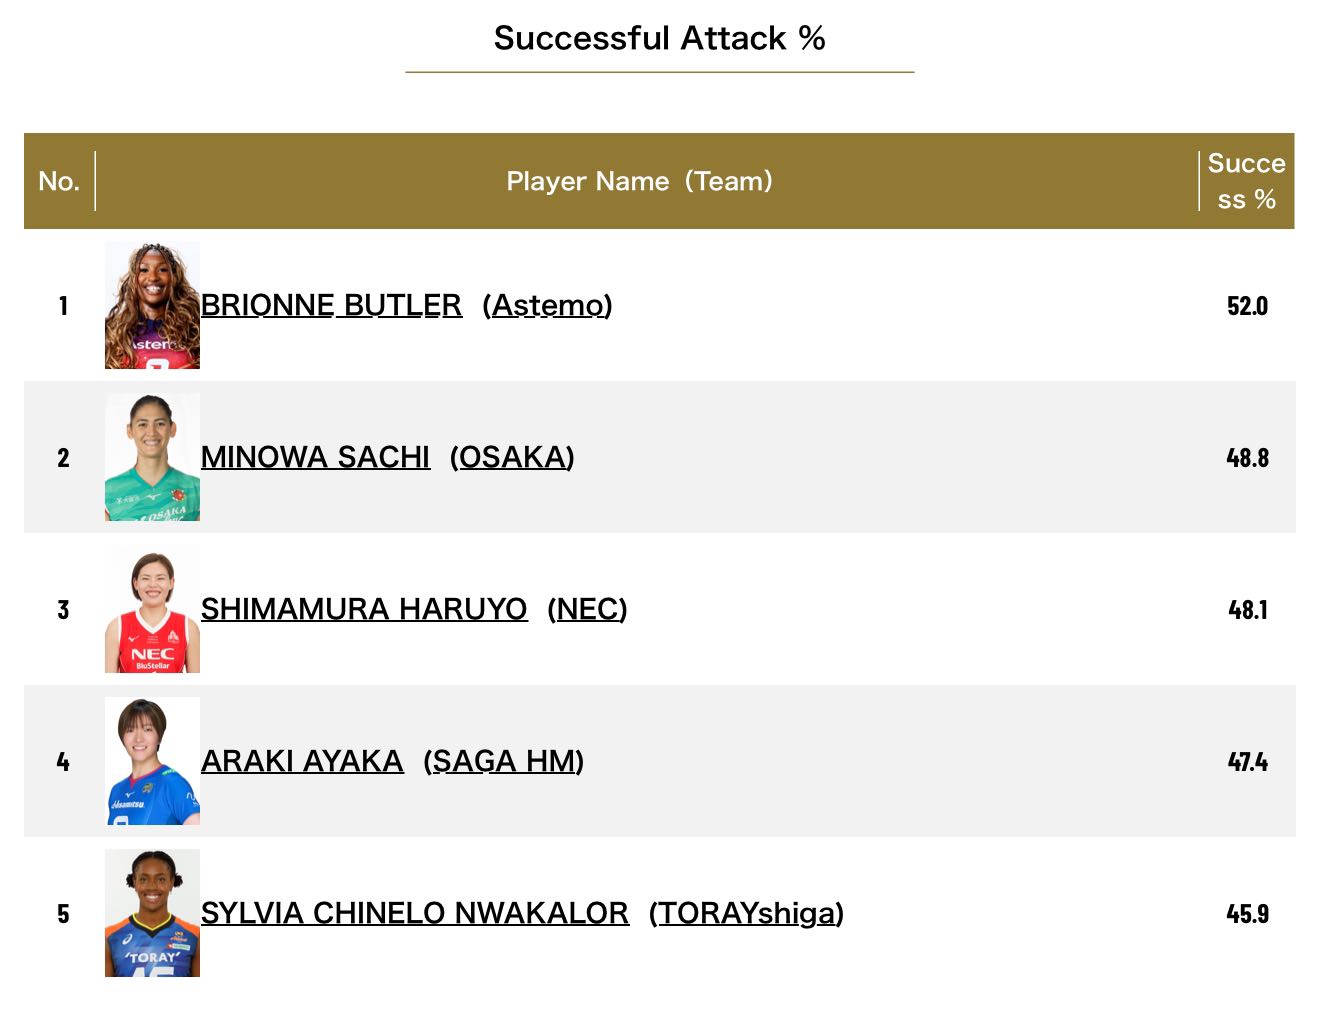Viewport: 1320px width, 1024px height.
Task: Open the SYLVIA CHINELO NWAKALOR player link
Action: 415,913
